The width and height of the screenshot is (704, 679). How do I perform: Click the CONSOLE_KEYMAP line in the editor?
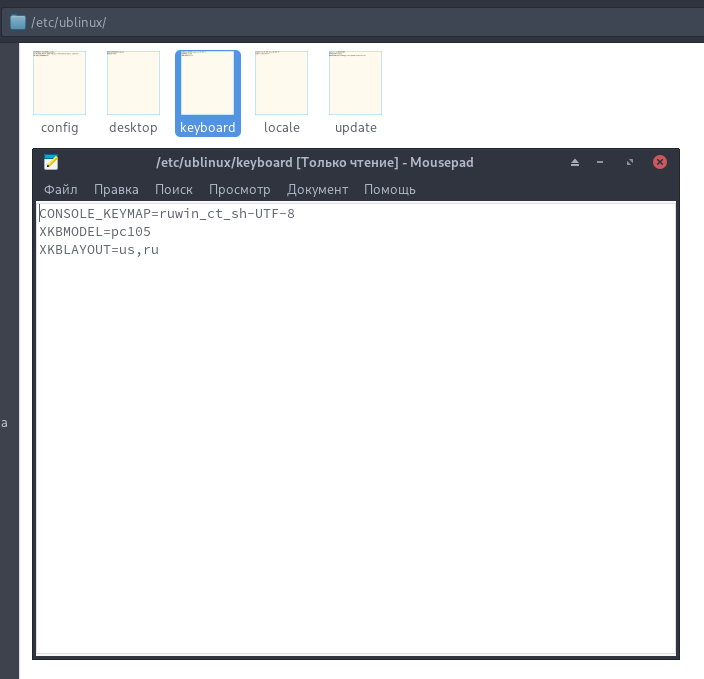pos(167,214)
